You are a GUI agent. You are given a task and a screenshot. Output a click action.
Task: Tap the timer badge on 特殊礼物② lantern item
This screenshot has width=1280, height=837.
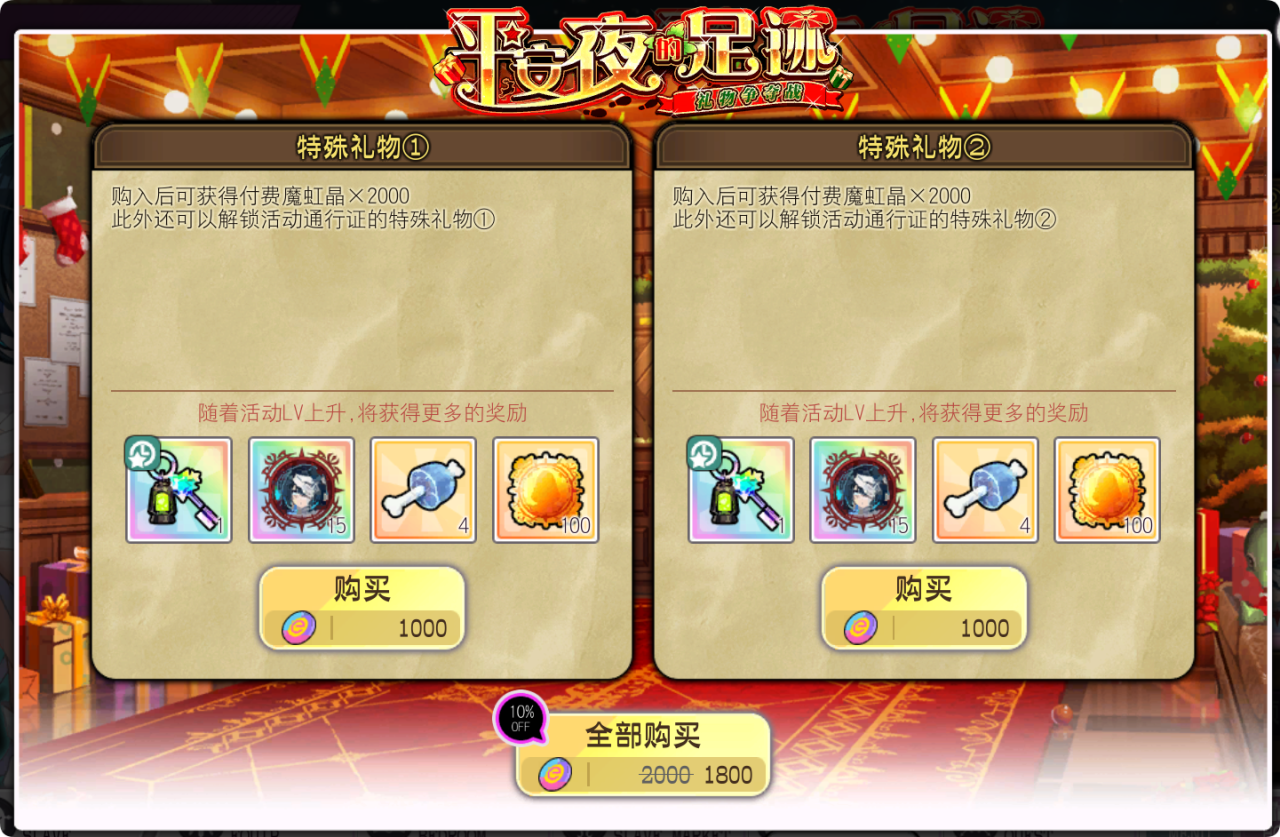[x=704, y=453]
